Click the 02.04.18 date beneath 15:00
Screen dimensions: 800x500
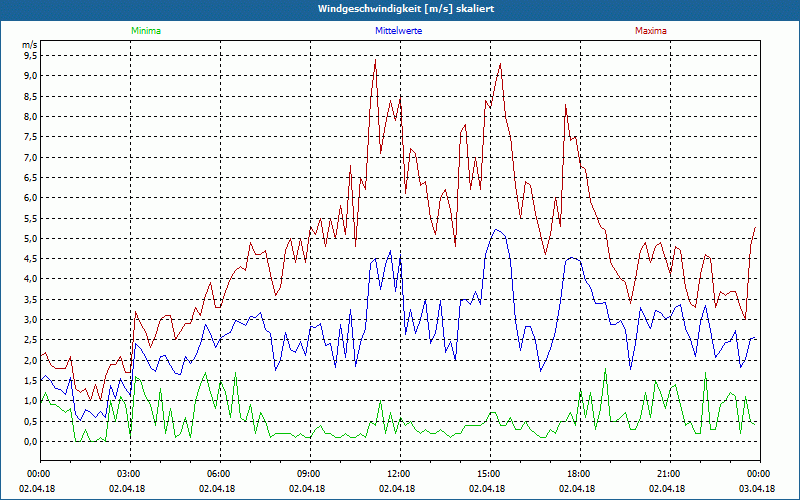pyautogui.click(x=487, y=489)
